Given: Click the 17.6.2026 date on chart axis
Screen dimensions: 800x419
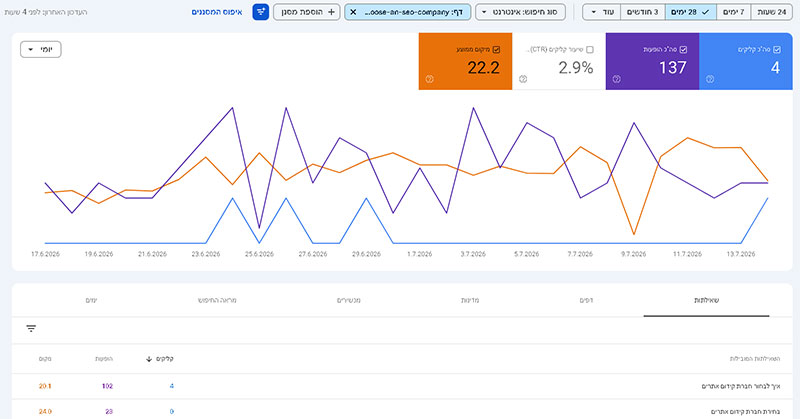Looking at the screenshot, I should coord(45,254).
